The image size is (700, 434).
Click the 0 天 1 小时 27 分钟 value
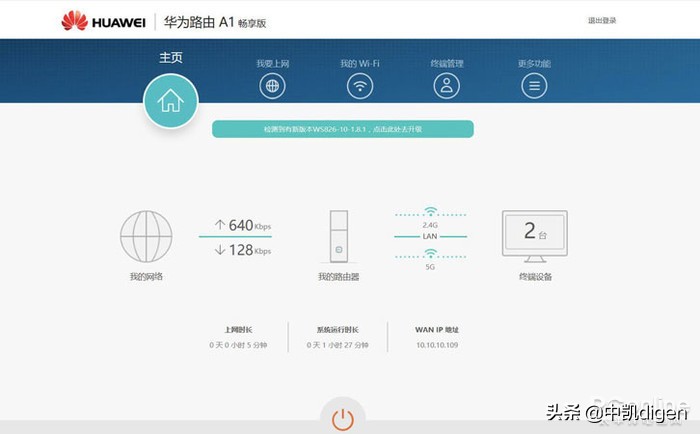[x=338, y=345]
